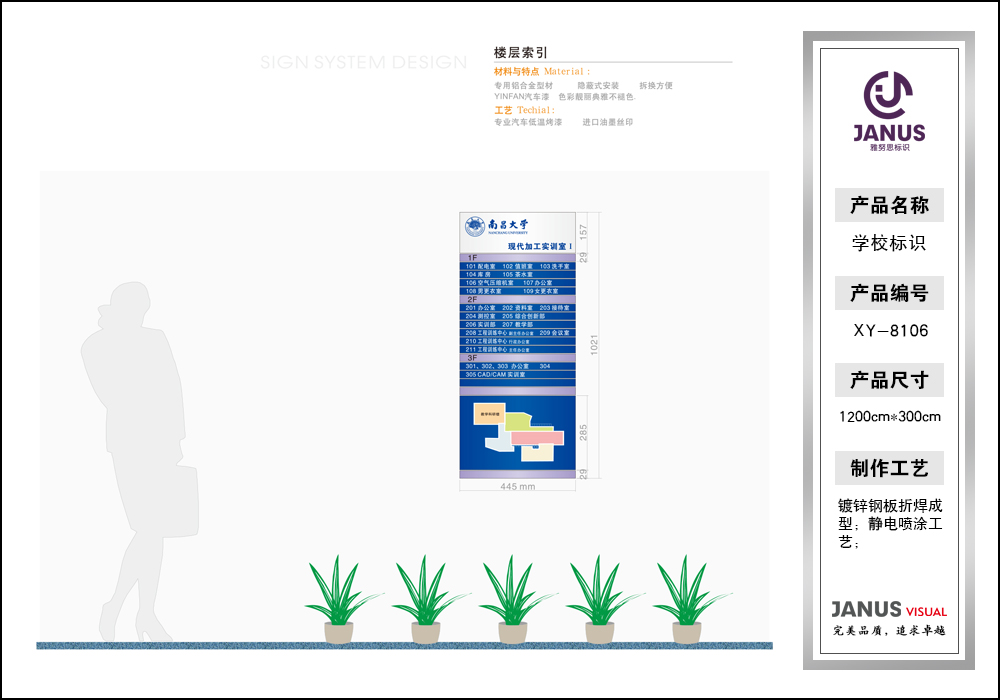Screen dimensions: 1000x700
Task: Select the 产品尺寸 label box
Action: click(x=889, y=380)
